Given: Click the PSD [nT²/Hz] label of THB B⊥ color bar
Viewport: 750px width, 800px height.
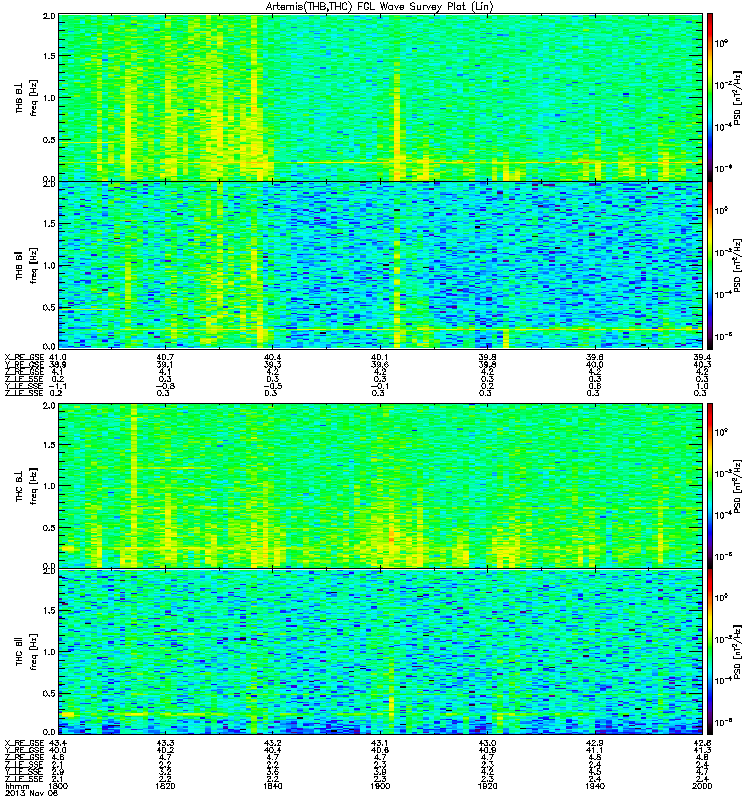Looking at the screenshot, I should point(737,97).
